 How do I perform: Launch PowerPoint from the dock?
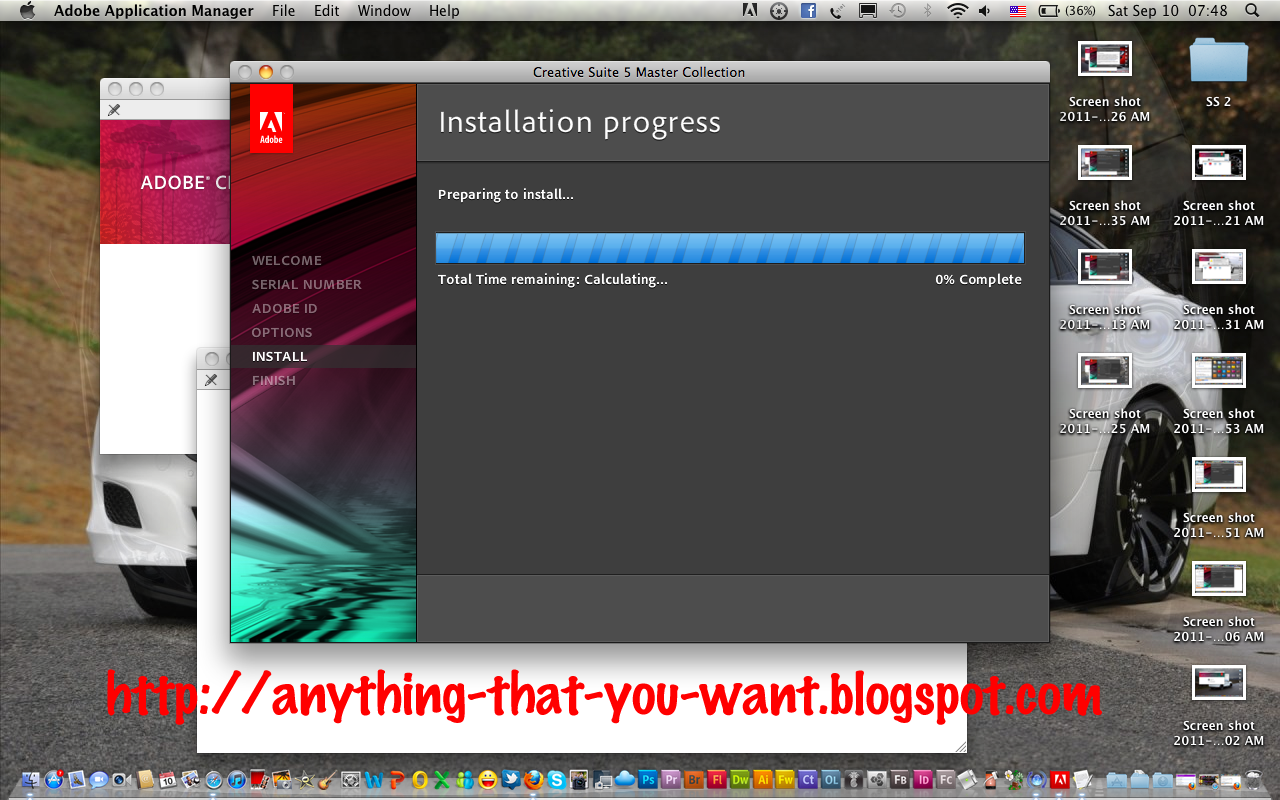397,780
